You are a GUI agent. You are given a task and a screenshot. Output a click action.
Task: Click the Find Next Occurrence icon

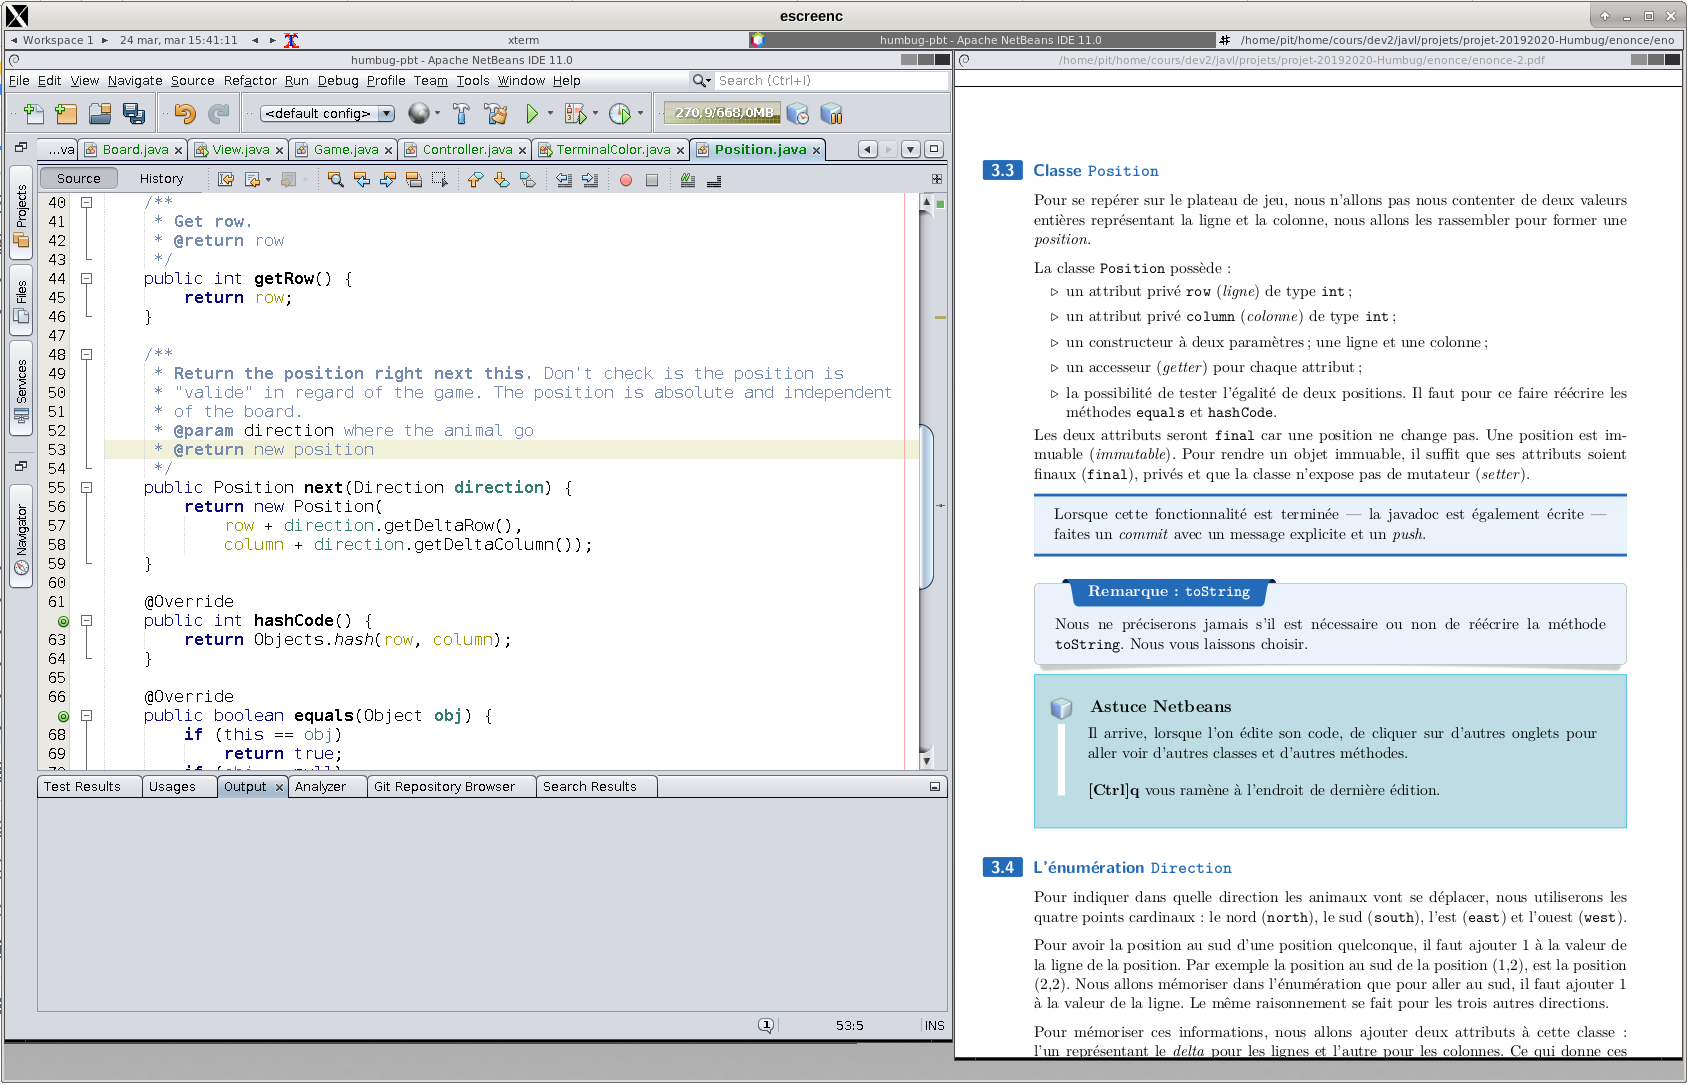pos(388,179)
